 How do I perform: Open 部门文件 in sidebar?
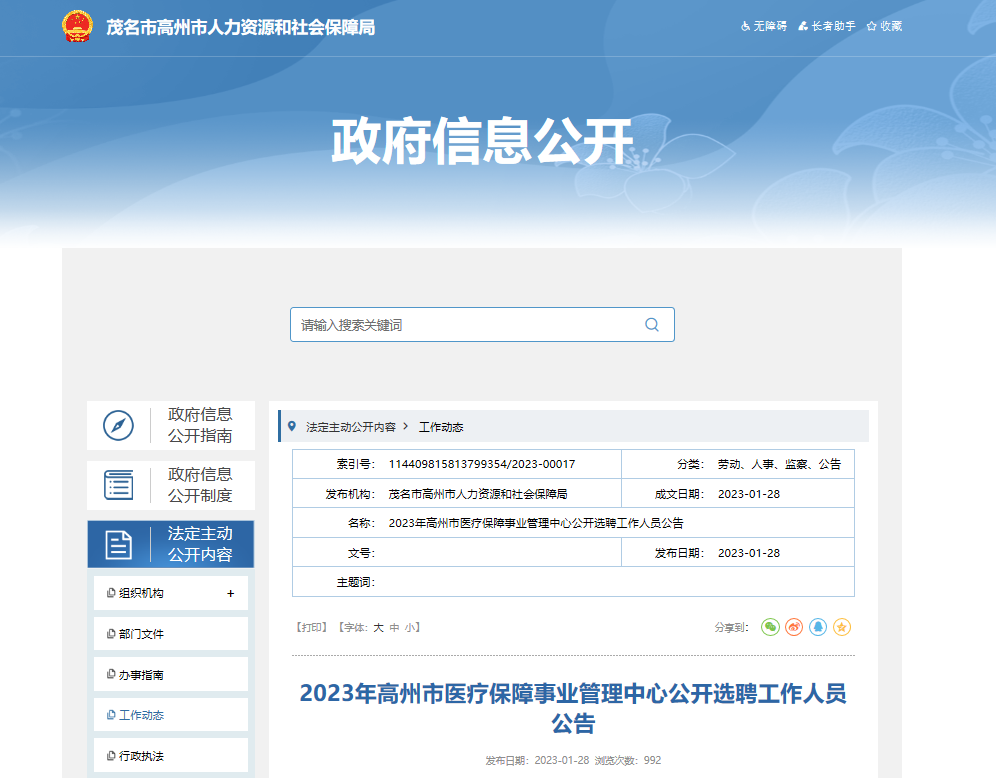[141, 634]
